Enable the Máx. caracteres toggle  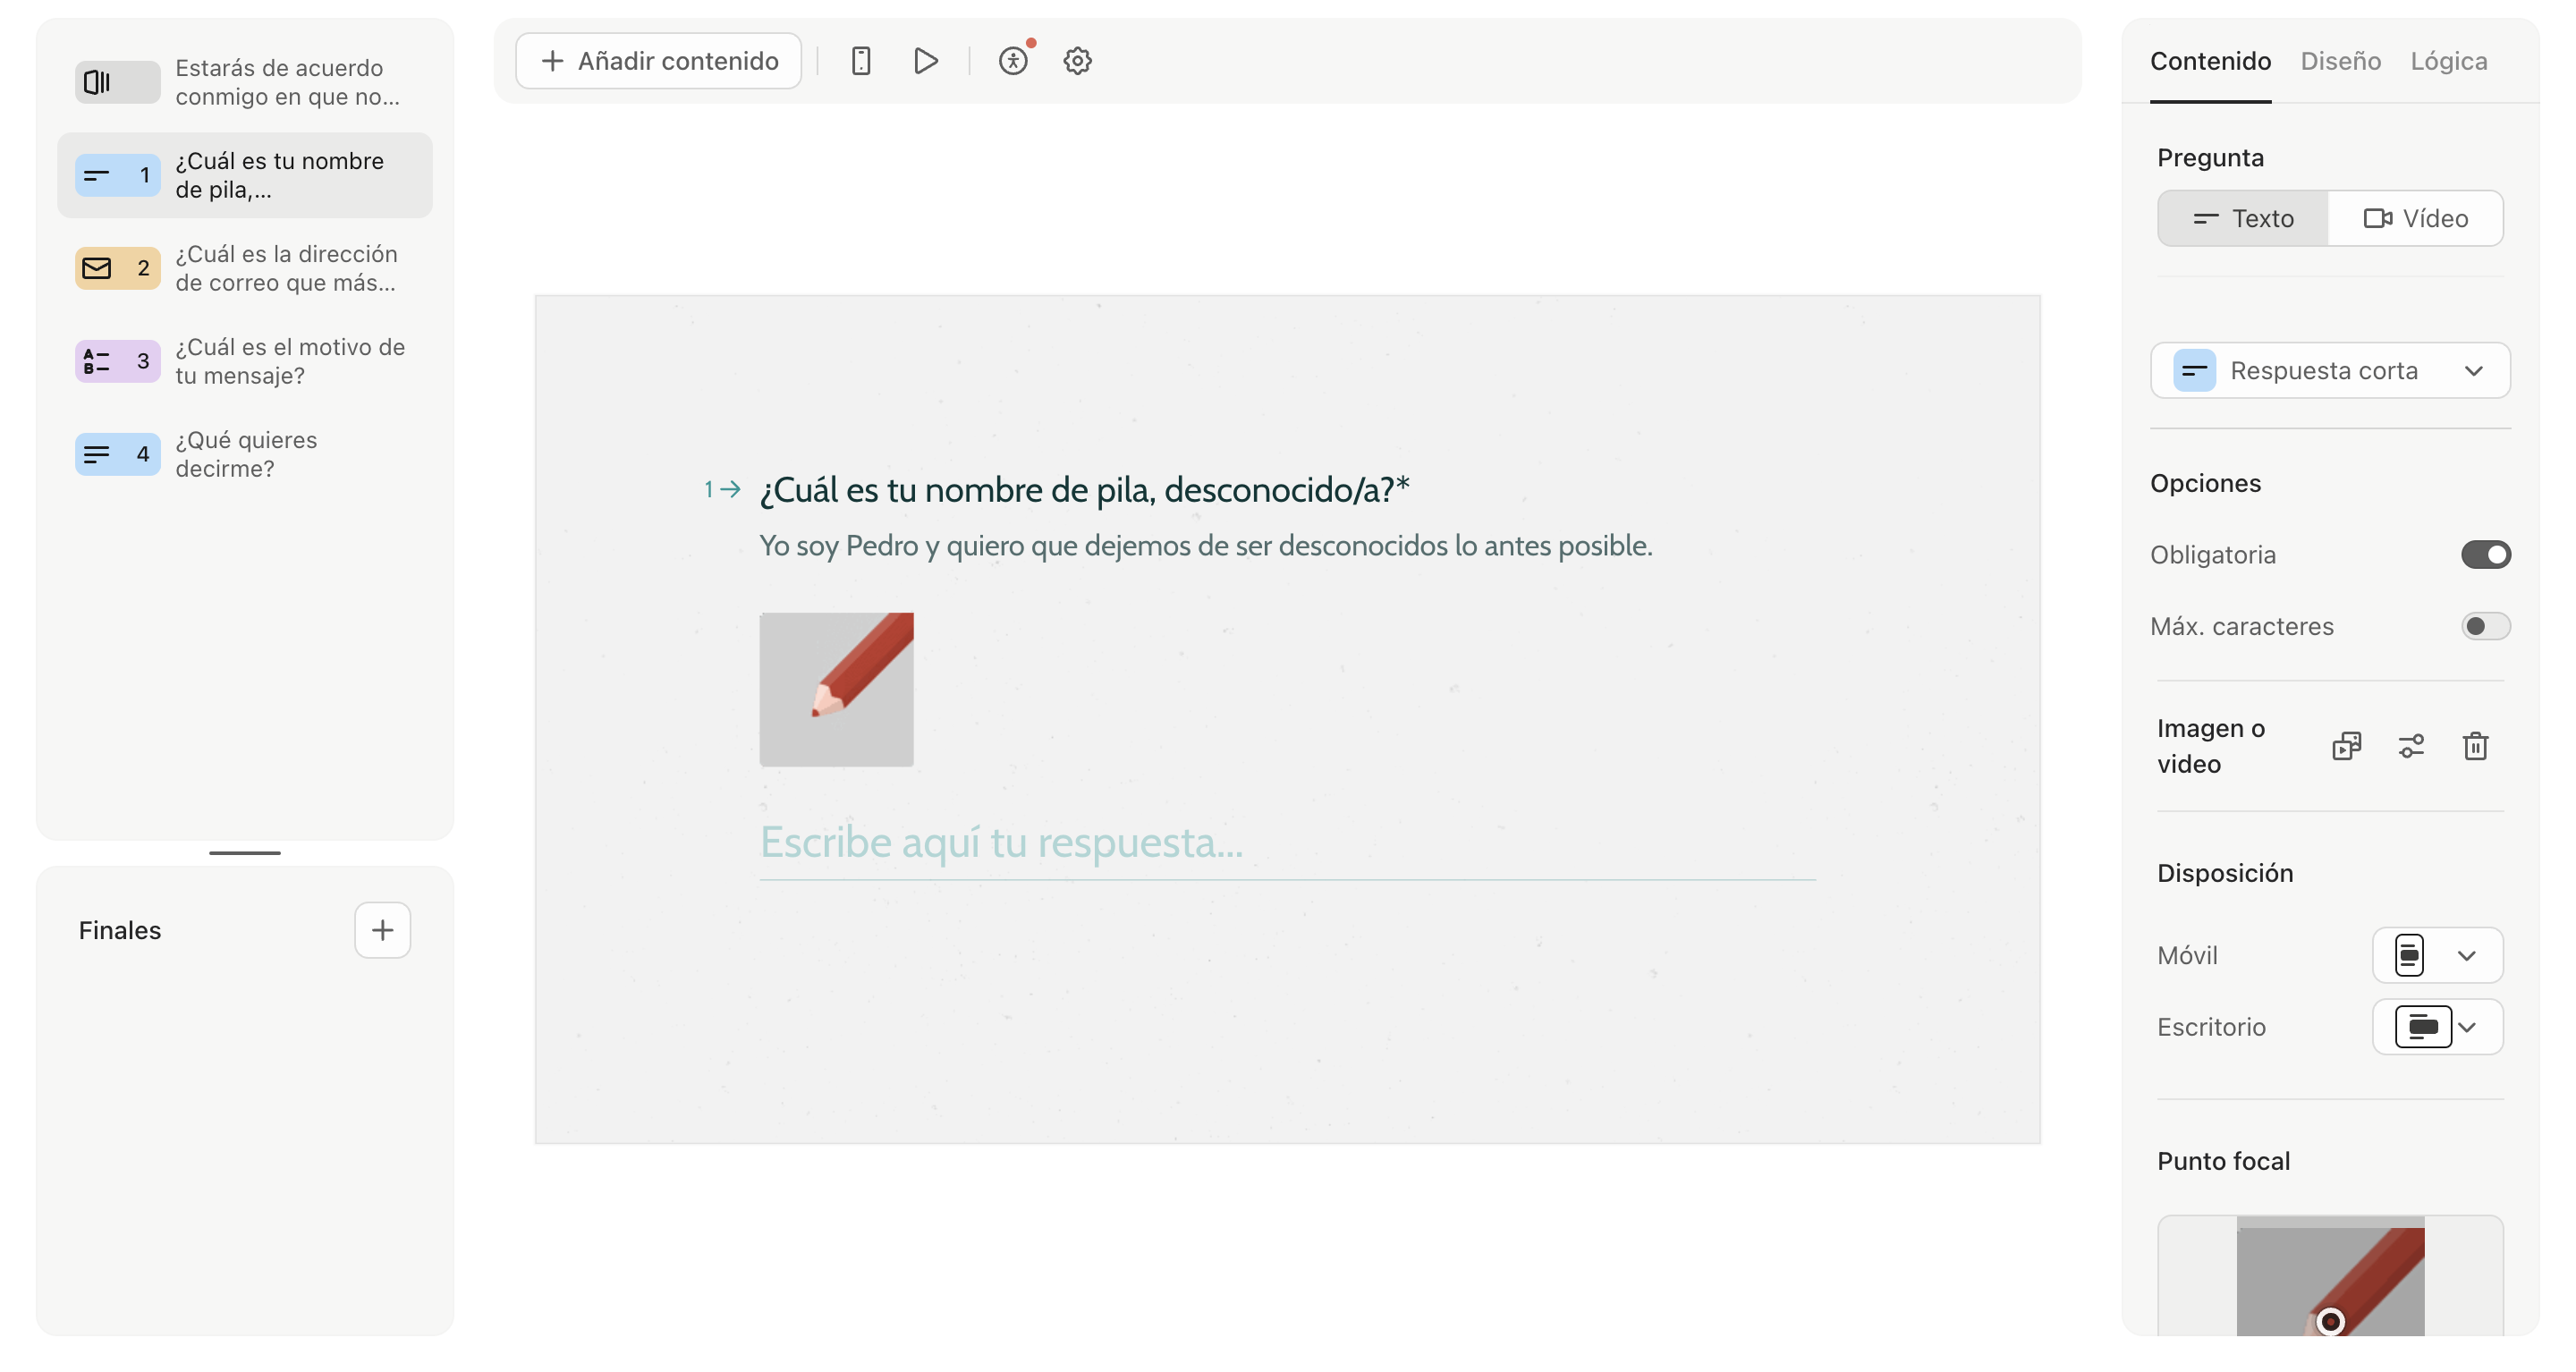(2487, 626)
